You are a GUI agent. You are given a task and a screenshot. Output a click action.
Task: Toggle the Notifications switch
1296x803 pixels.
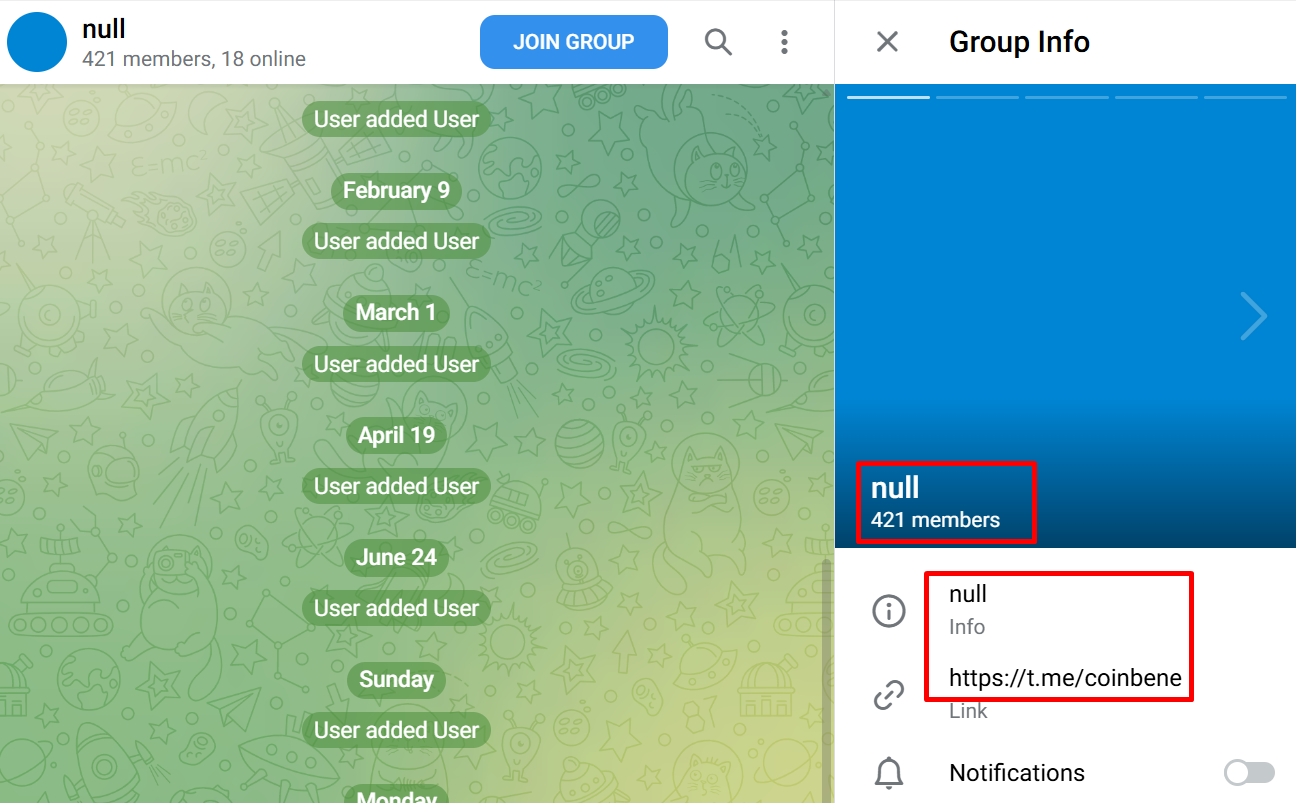[1250, 773]
